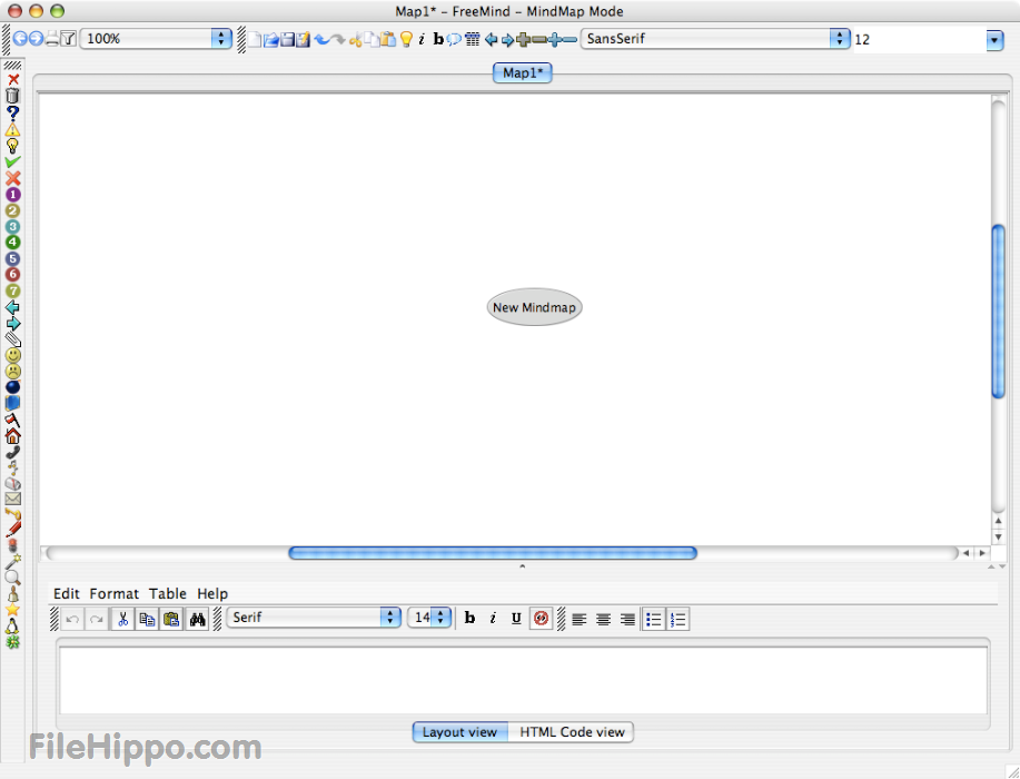Viewport: 1020px width, 779px height.
Task: Click the blue minus icon in top toolbar
Action: tap(570, 39)
